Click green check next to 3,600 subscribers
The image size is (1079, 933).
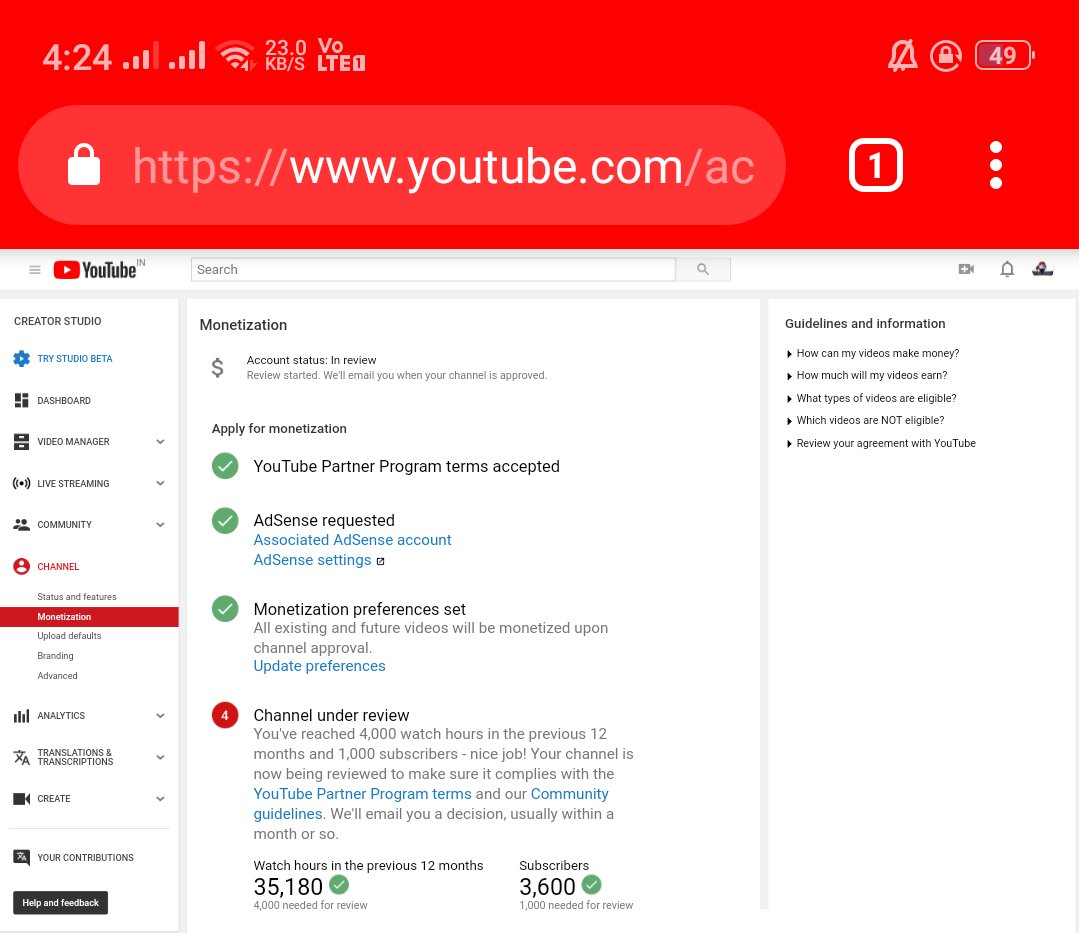coord(591,884)
